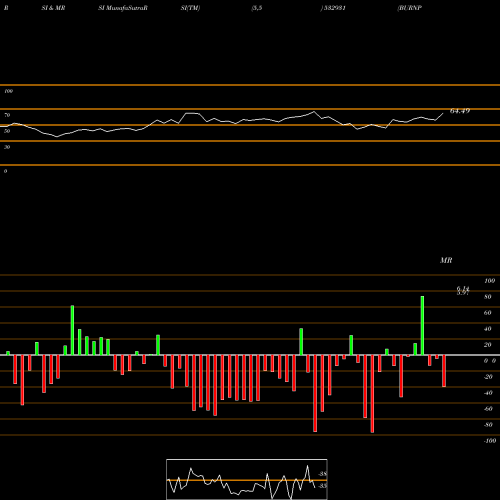This screenshot has width=500, height=500.
Task: Click the 64.49 RSI value label
Action: [x=460, y=111]
